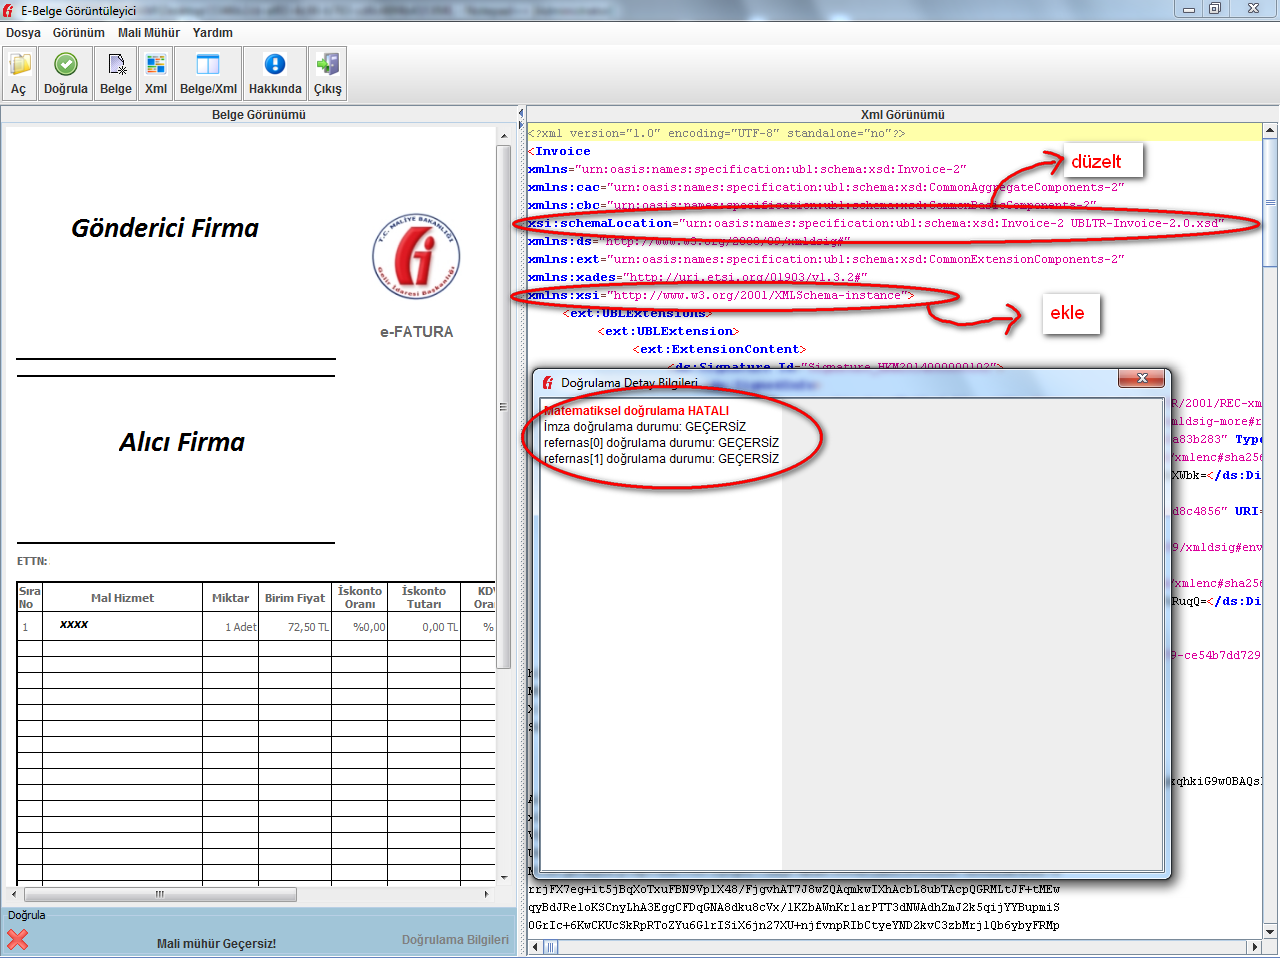Open the Hakkında info icon
Screen dimensions: 1280x959
click(275, 73)
